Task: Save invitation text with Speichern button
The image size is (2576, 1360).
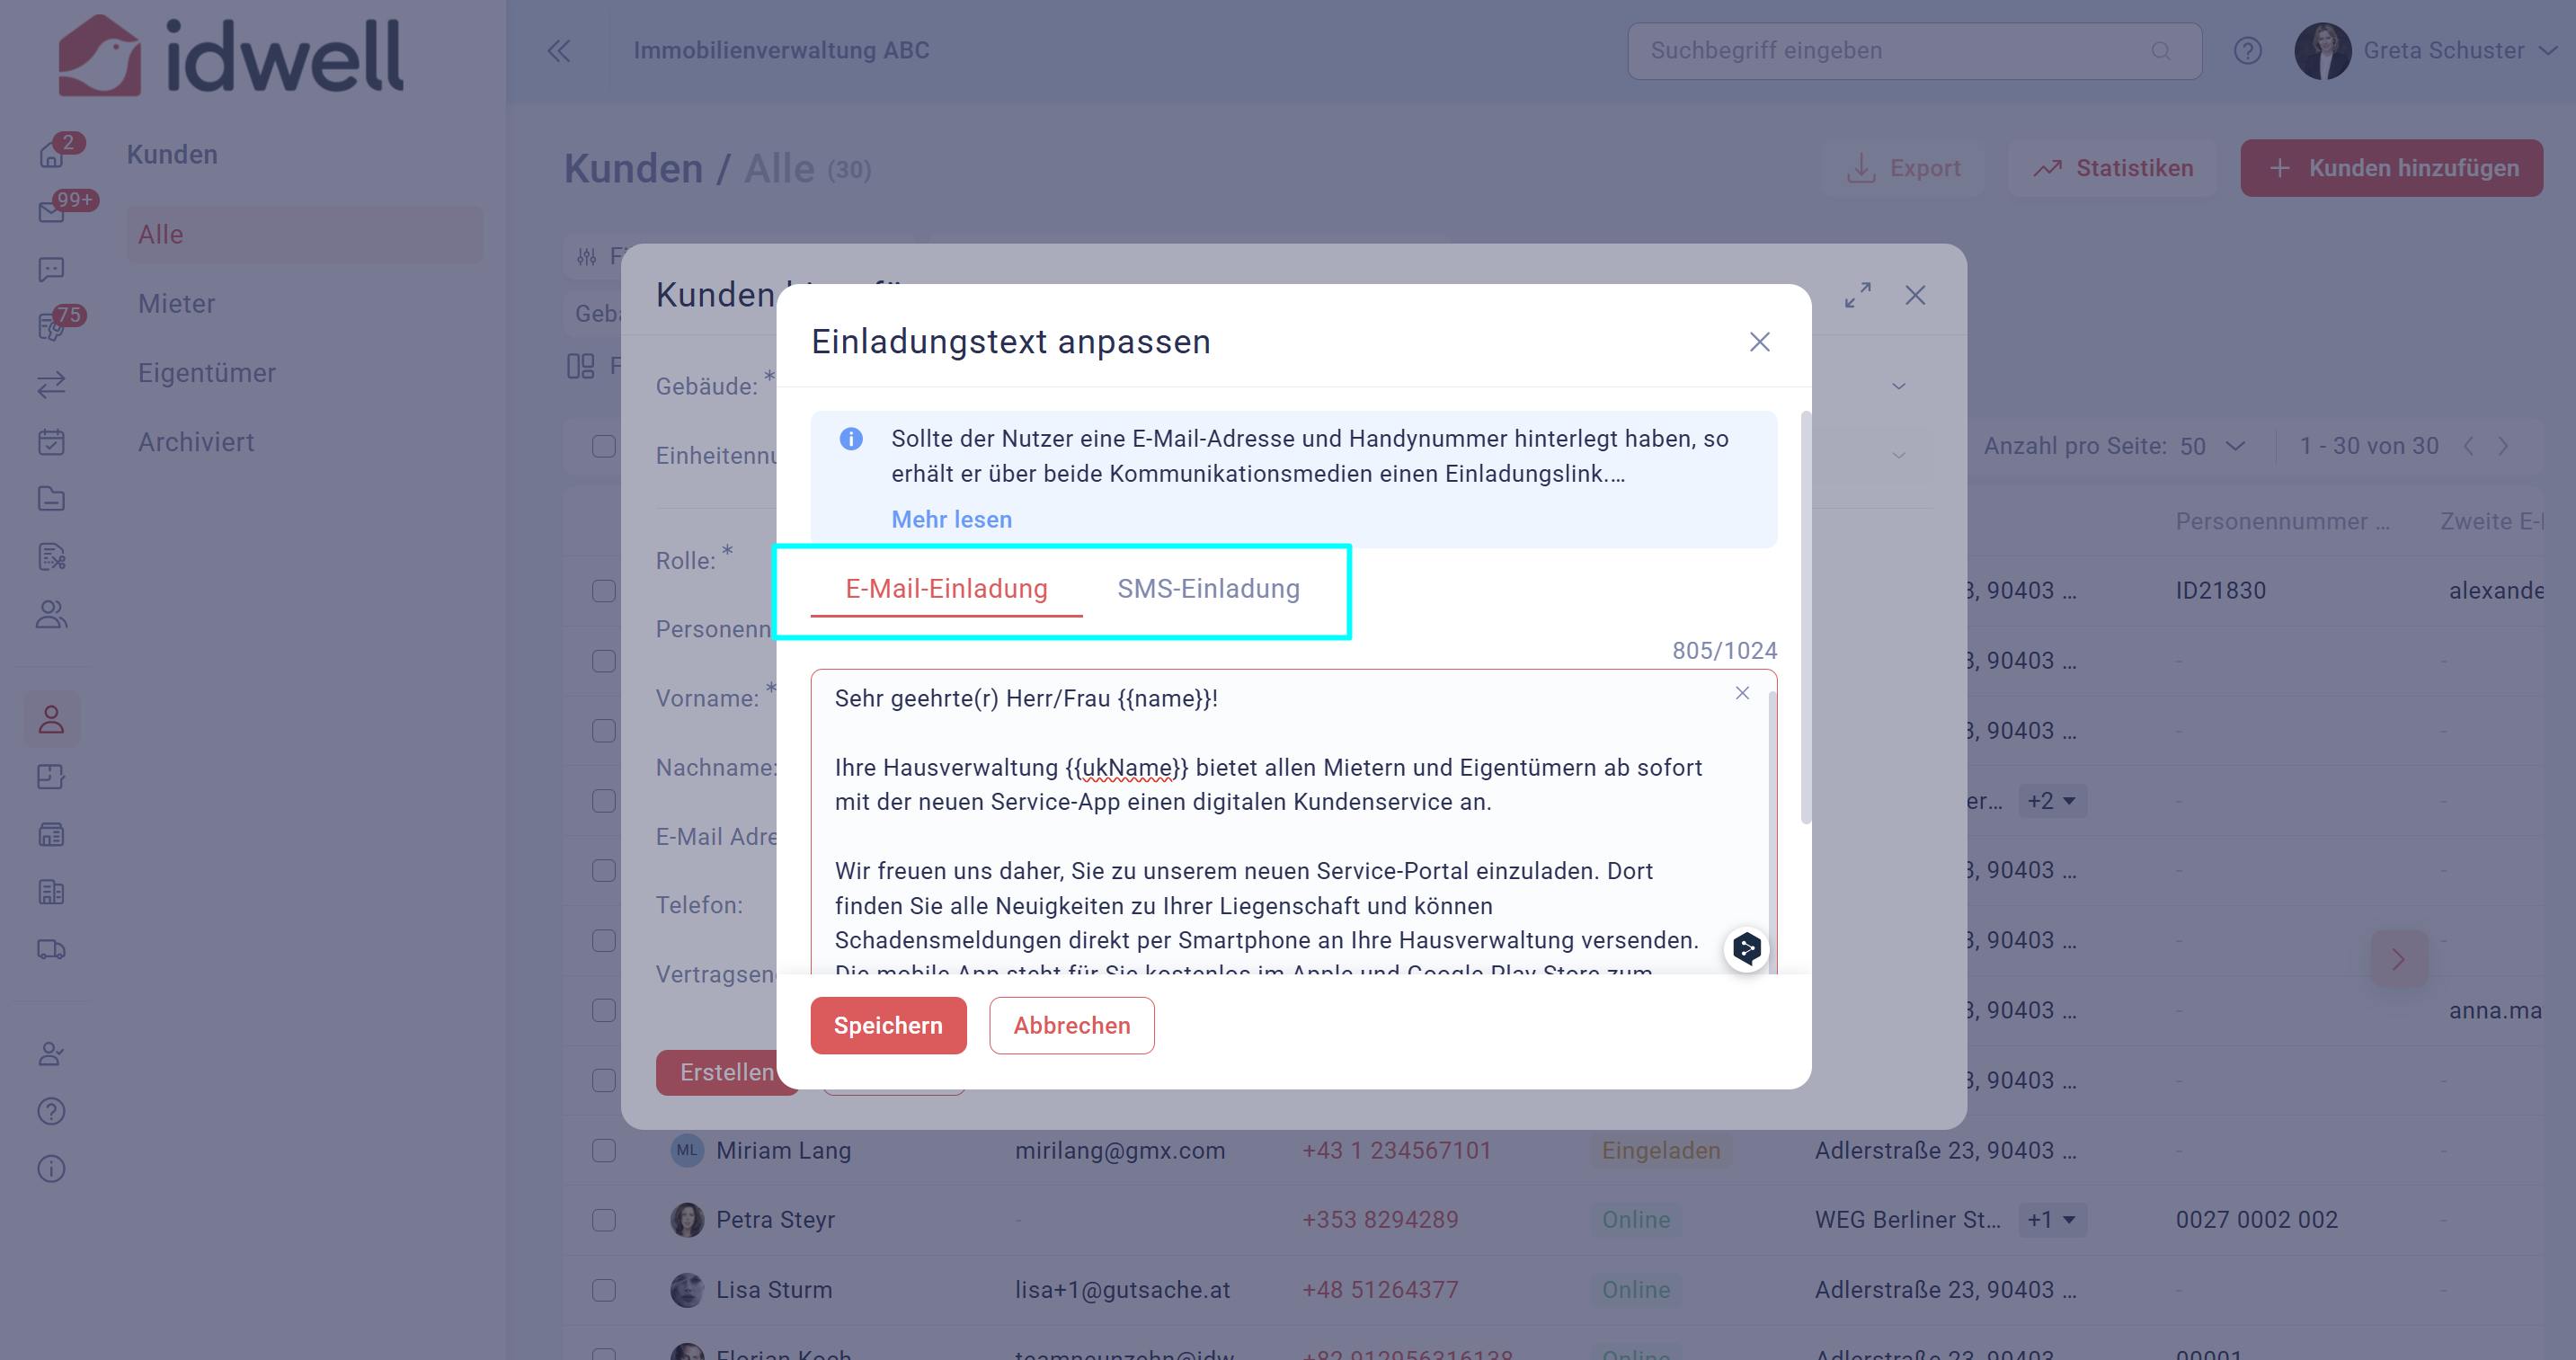Action: click(x=888, y=1025)
